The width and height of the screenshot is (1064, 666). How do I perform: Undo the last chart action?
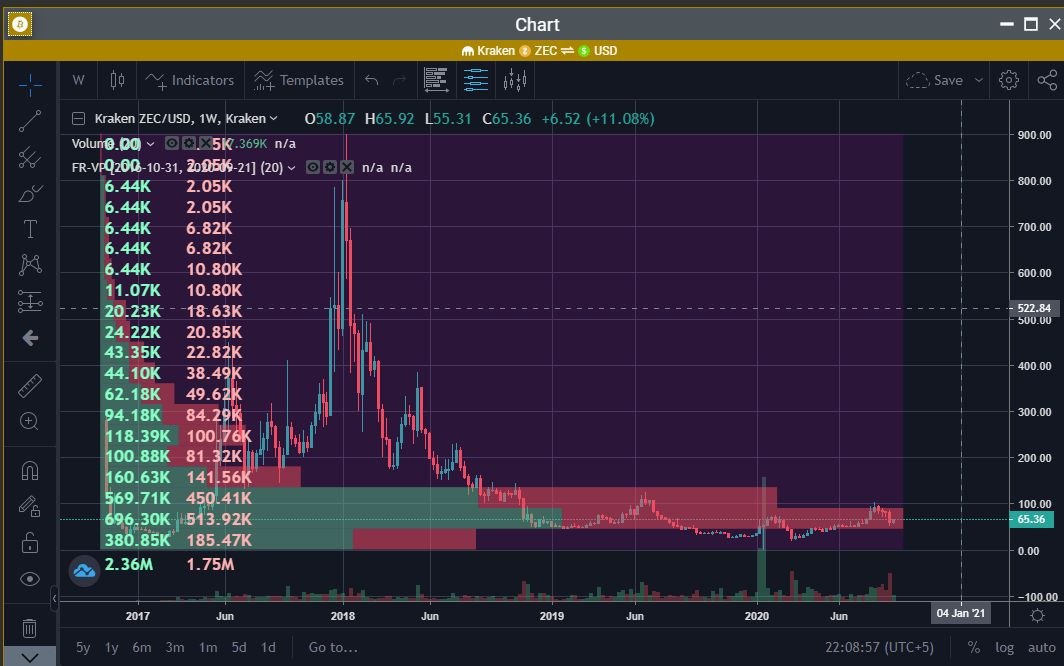tap(371, 80)
